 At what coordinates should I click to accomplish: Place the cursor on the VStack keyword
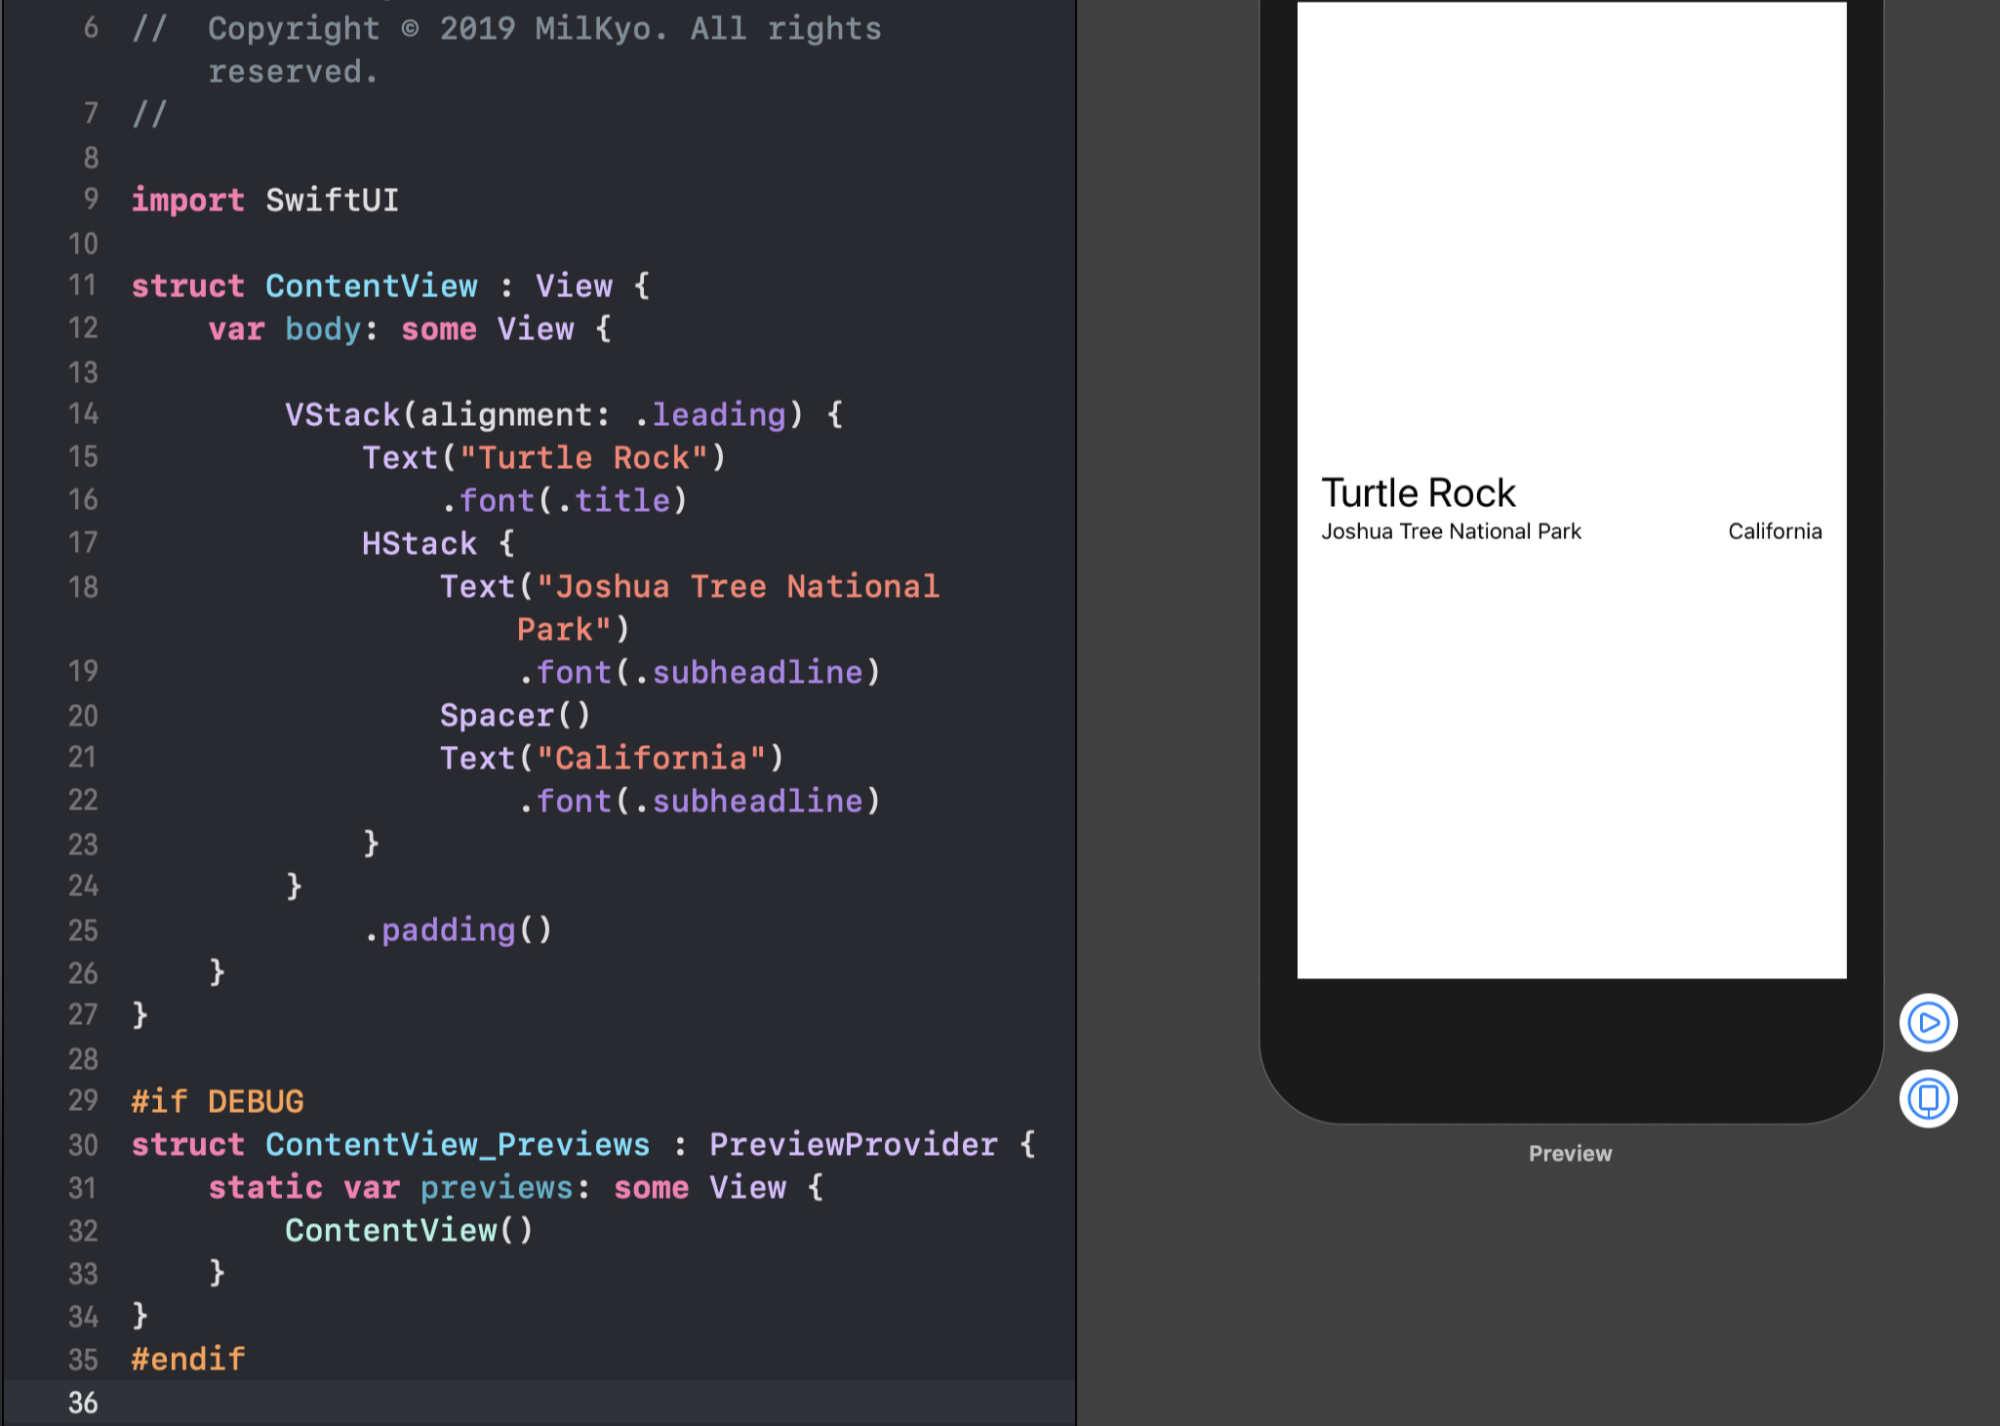(x=342, y=415)
